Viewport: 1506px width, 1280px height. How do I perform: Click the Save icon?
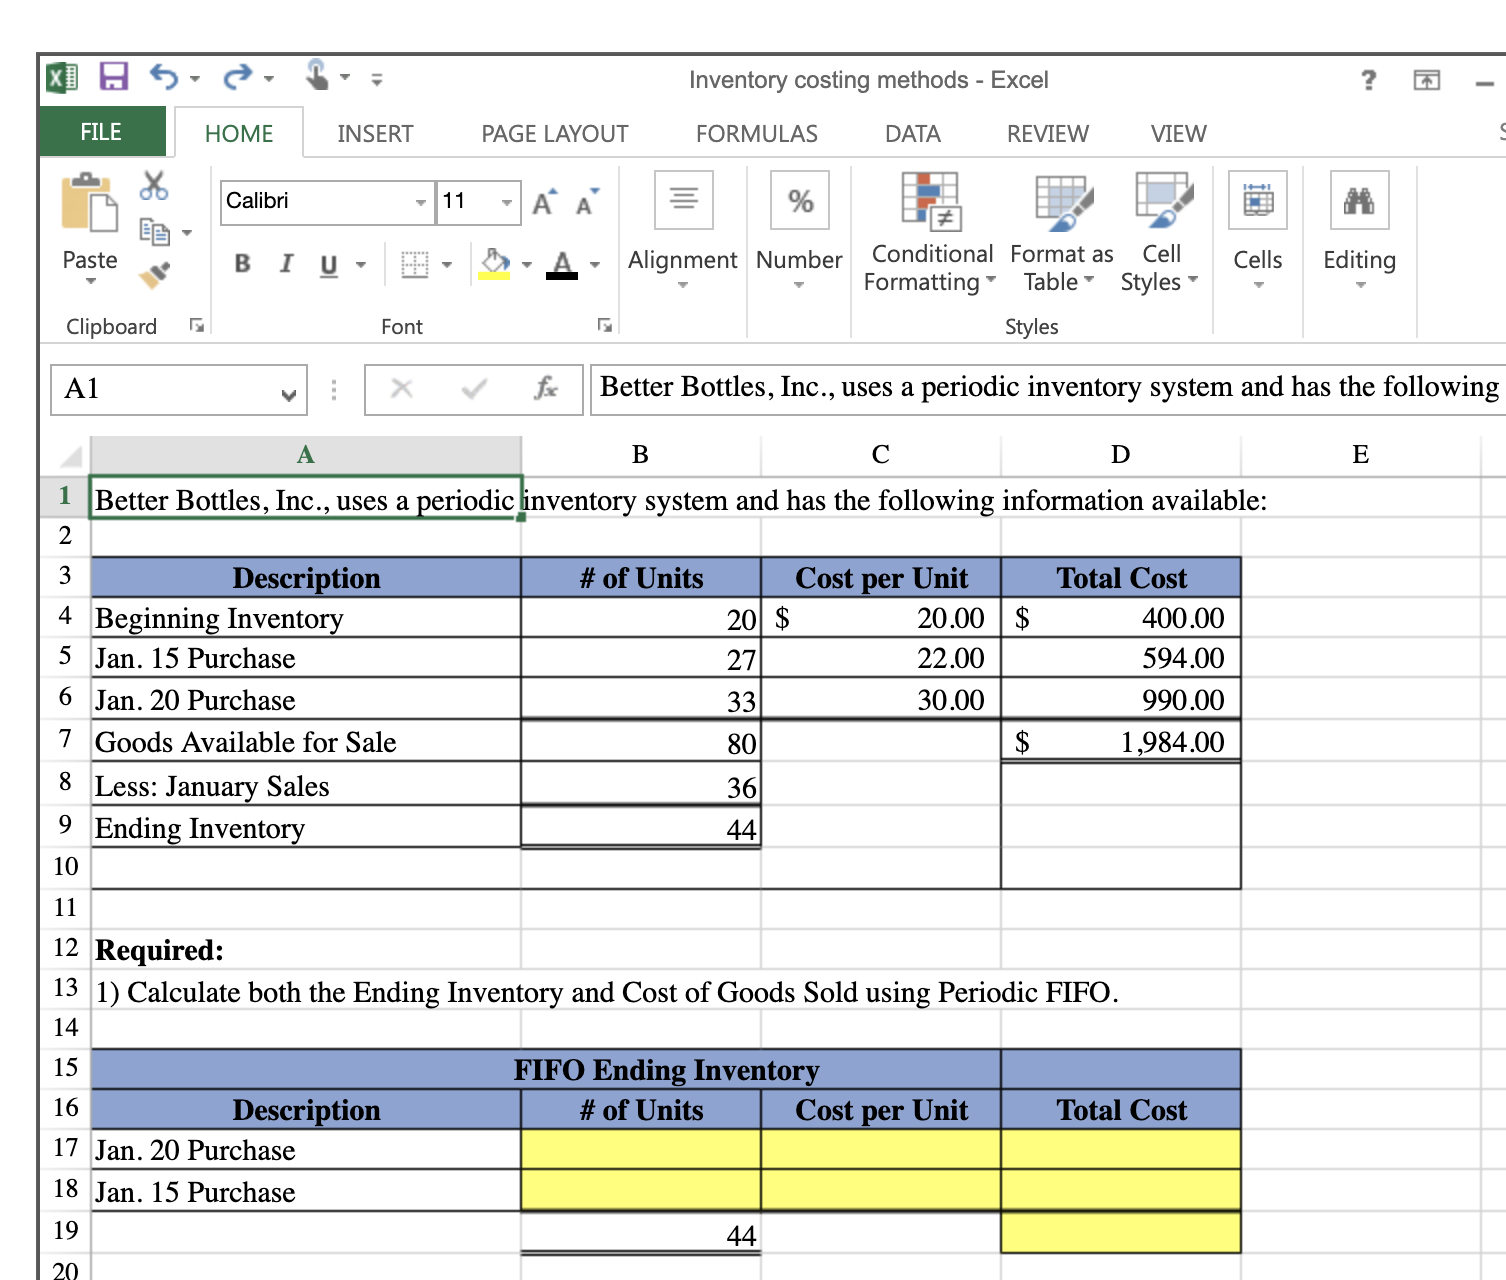coord(113,76)
